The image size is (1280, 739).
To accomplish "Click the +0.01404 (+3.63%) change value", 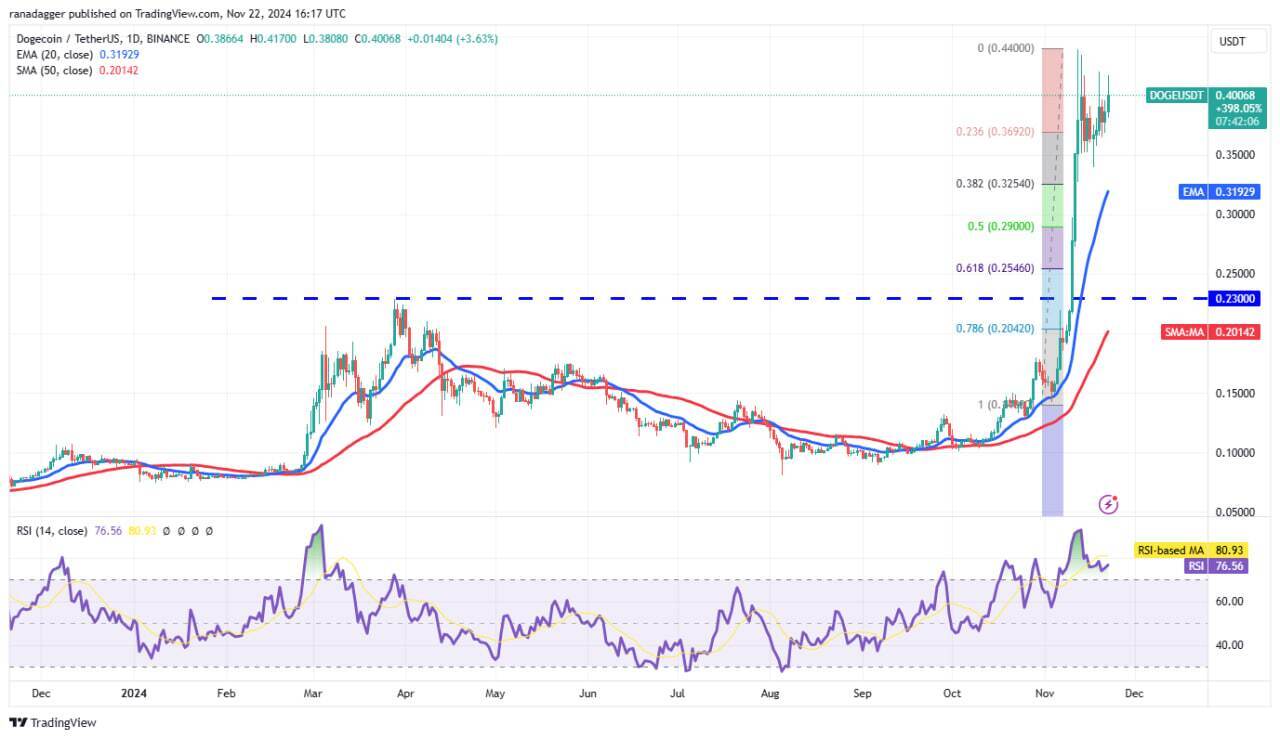I will coord(452,39).
